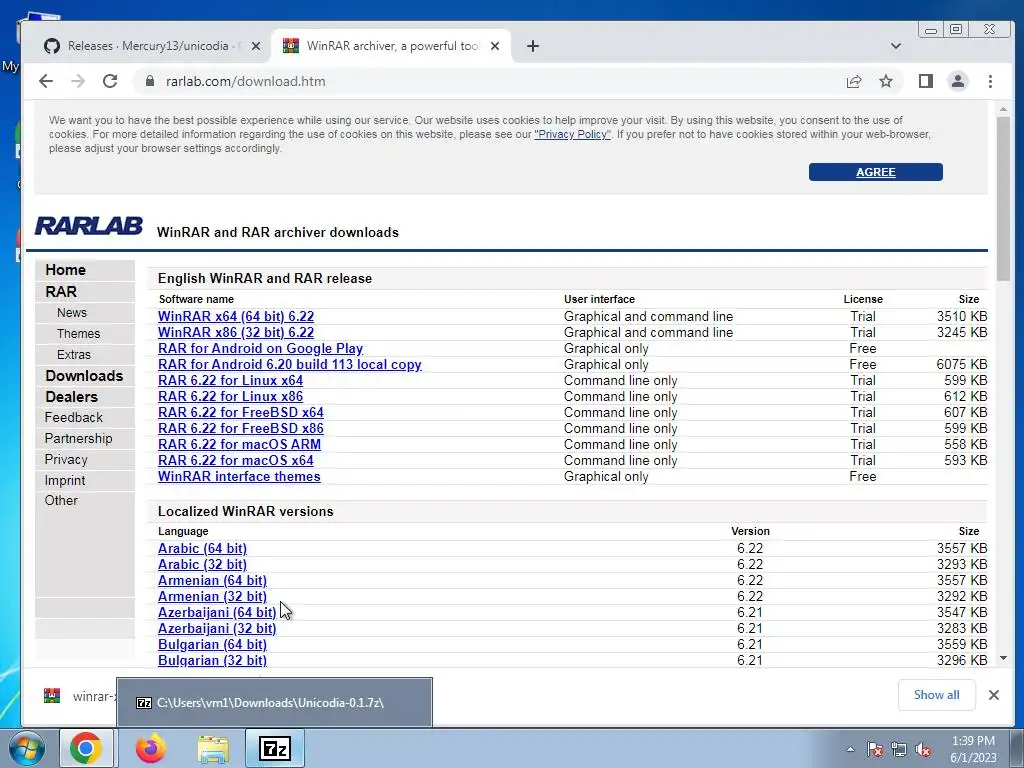The height and width of the screenshot is (768, 1024).
Task: Open Windows Explorer from the taskbar
Action: pos(213,748)
